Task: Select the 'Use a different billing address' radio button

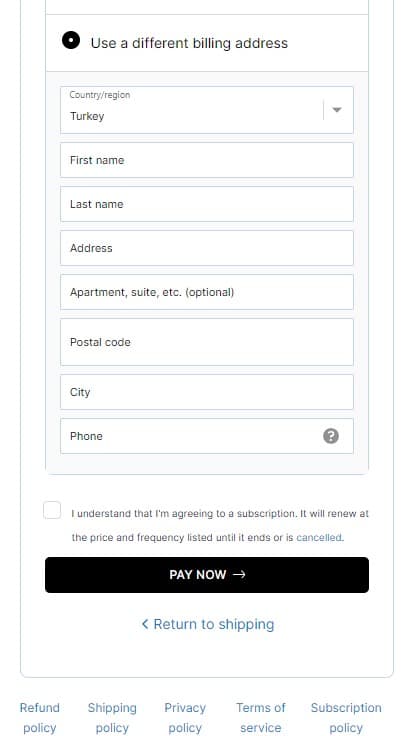Action: tap(71, 40)
